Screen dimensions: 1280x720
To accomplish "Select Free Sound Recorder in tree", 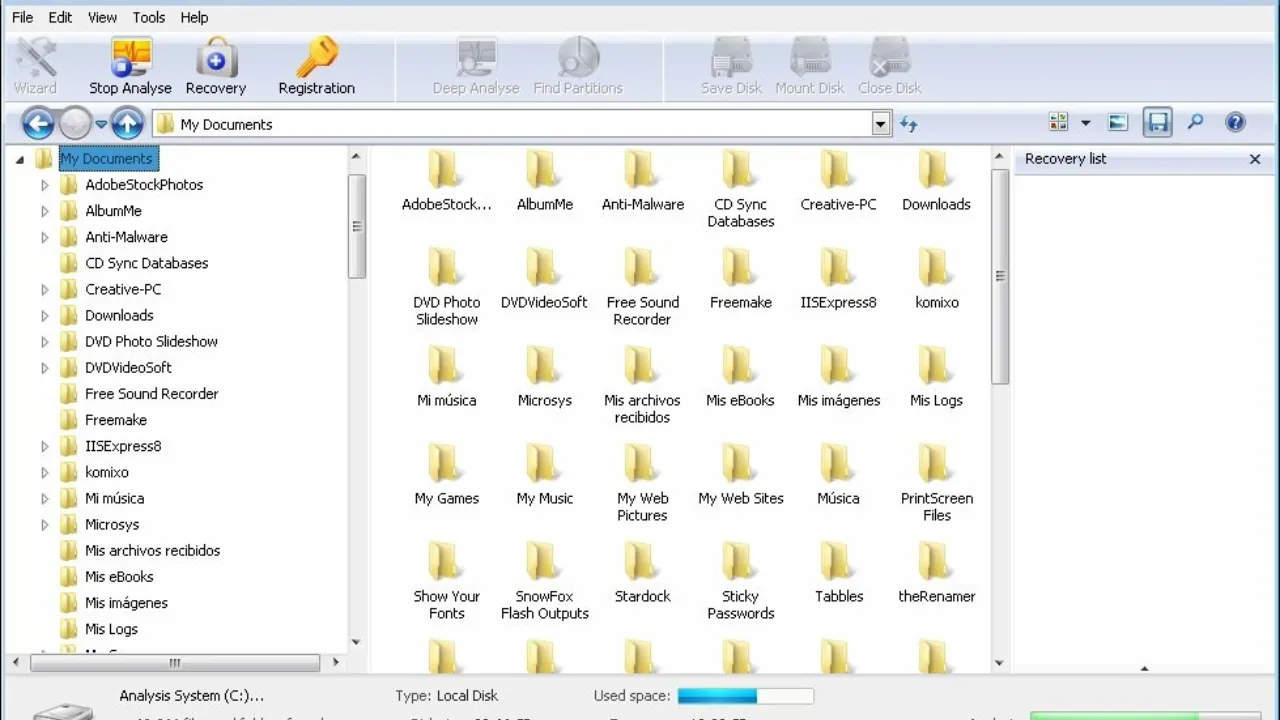I will click(x=152, y=394).
